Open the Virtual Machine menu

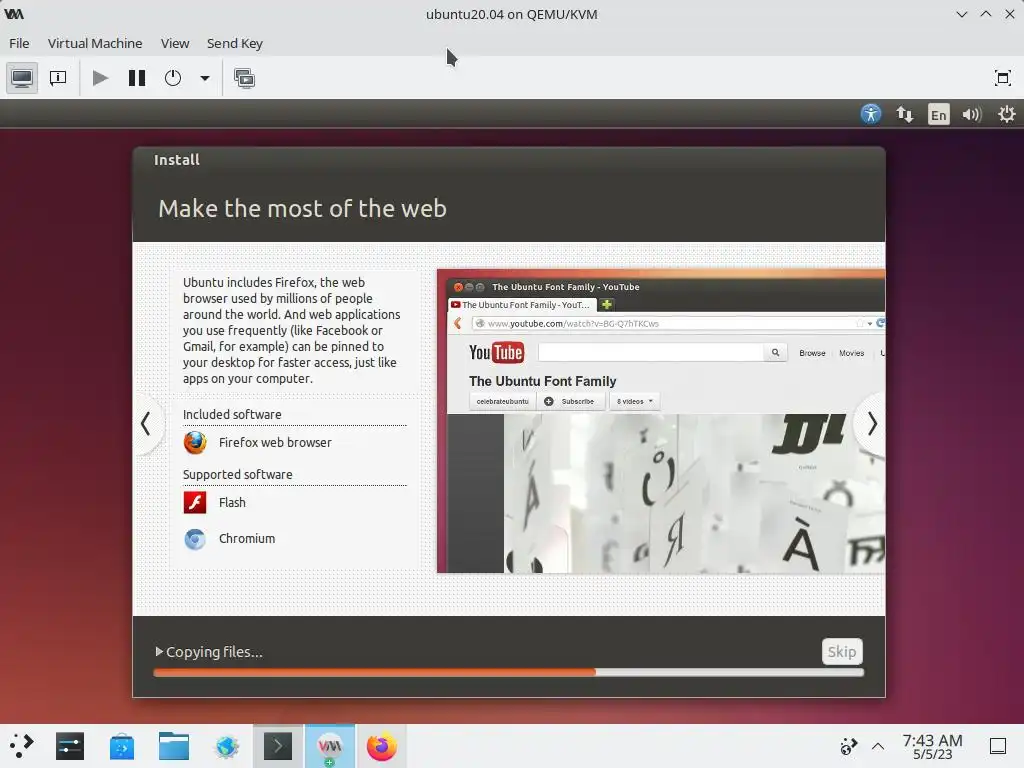[95, 43]
